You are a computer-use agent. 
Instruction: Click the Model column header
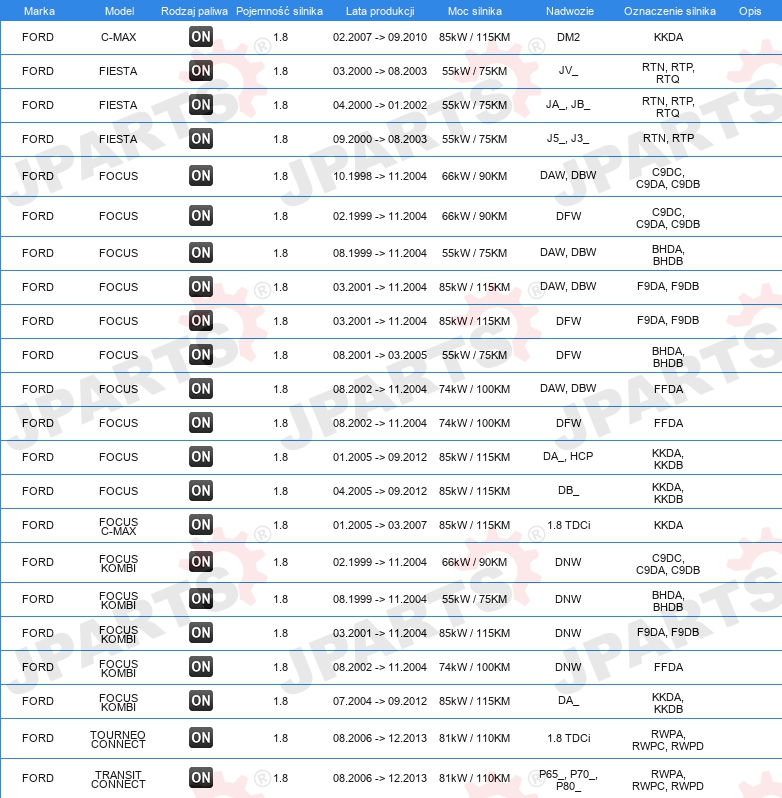pyautogui.click(x=120, y=11)
